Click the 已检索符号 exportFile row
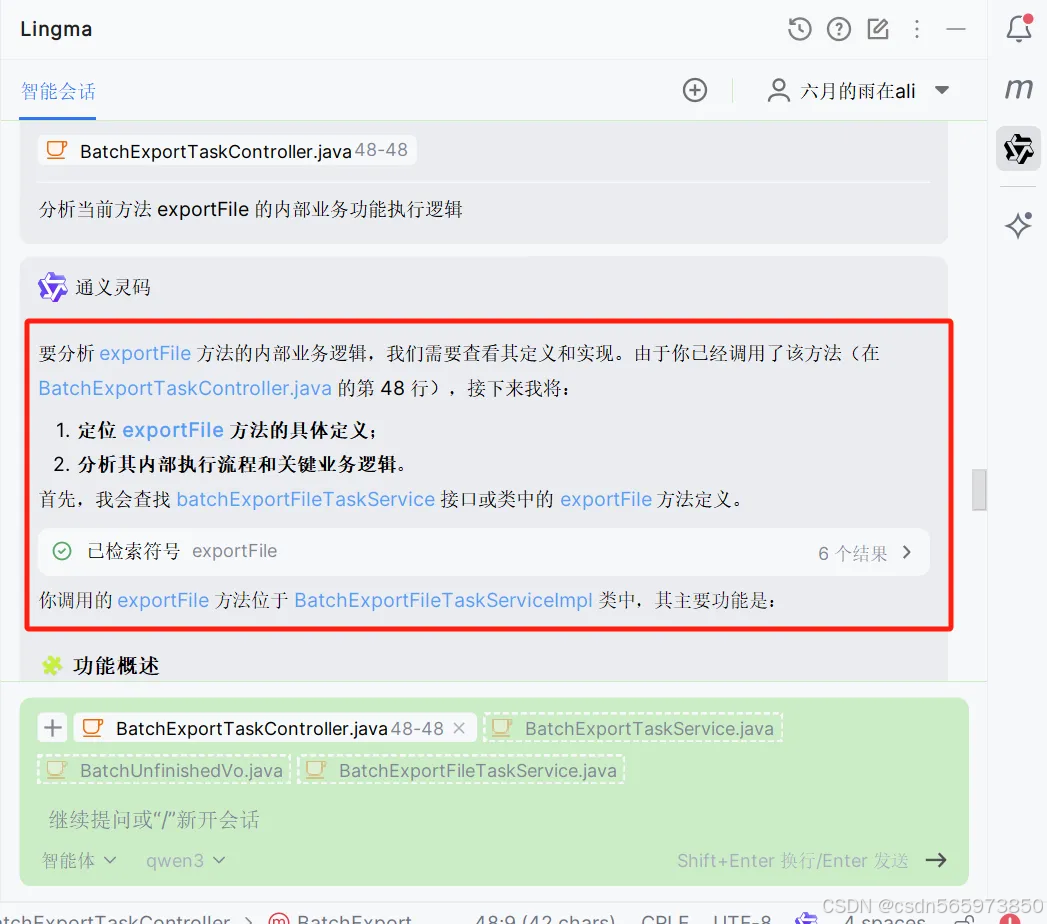Image resolution: width=1047 pixels, height=924 pixels. pyautogui.click(x=483, y=552)
